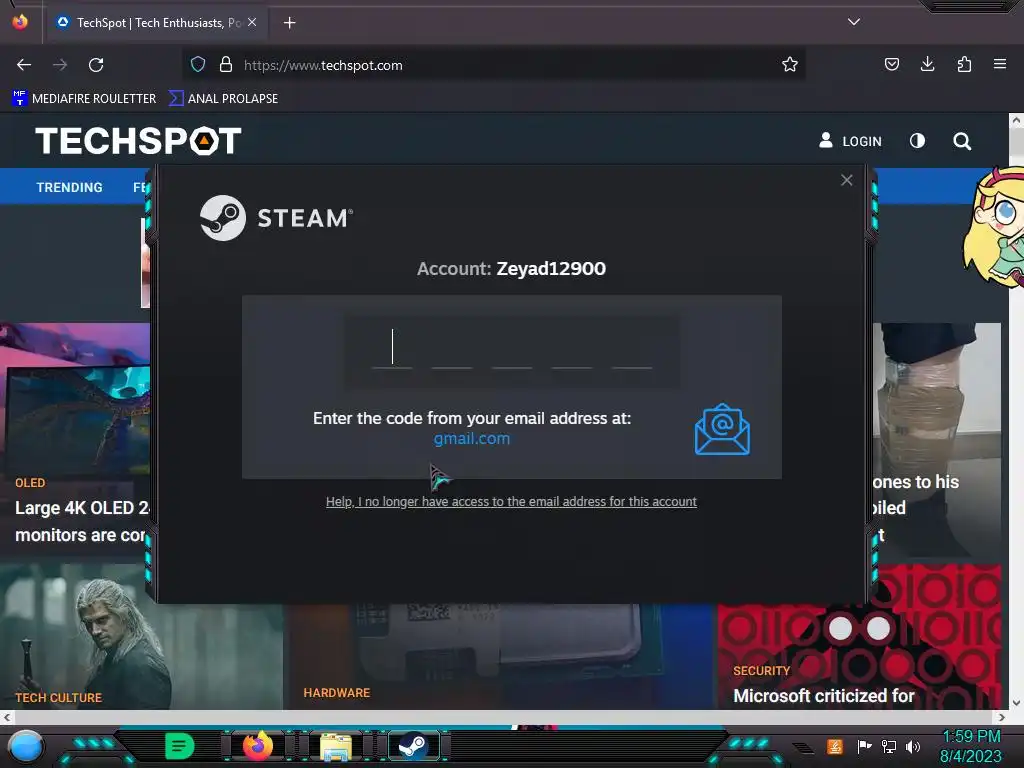Click account name Zeyad12900
Viewport: 1024px width, 768px height.
[551, 268]
